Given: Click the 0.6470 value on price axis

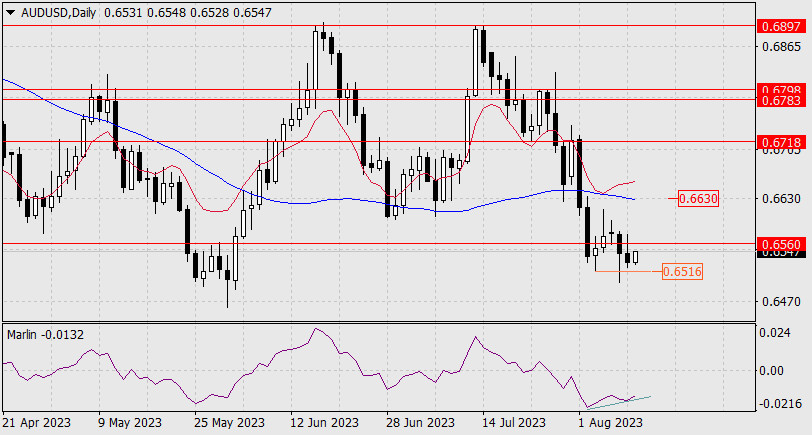Looking at the screenshot, I should (780, 300).
